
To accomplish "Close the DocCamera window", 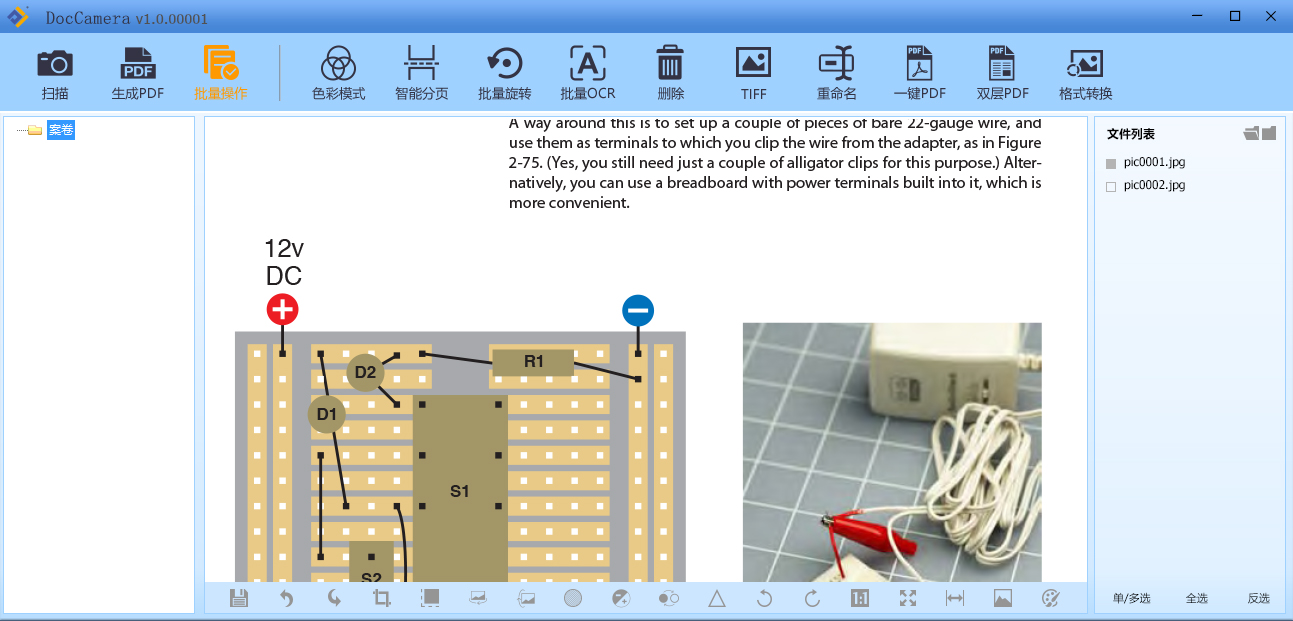I will [x=1270, y=15].
